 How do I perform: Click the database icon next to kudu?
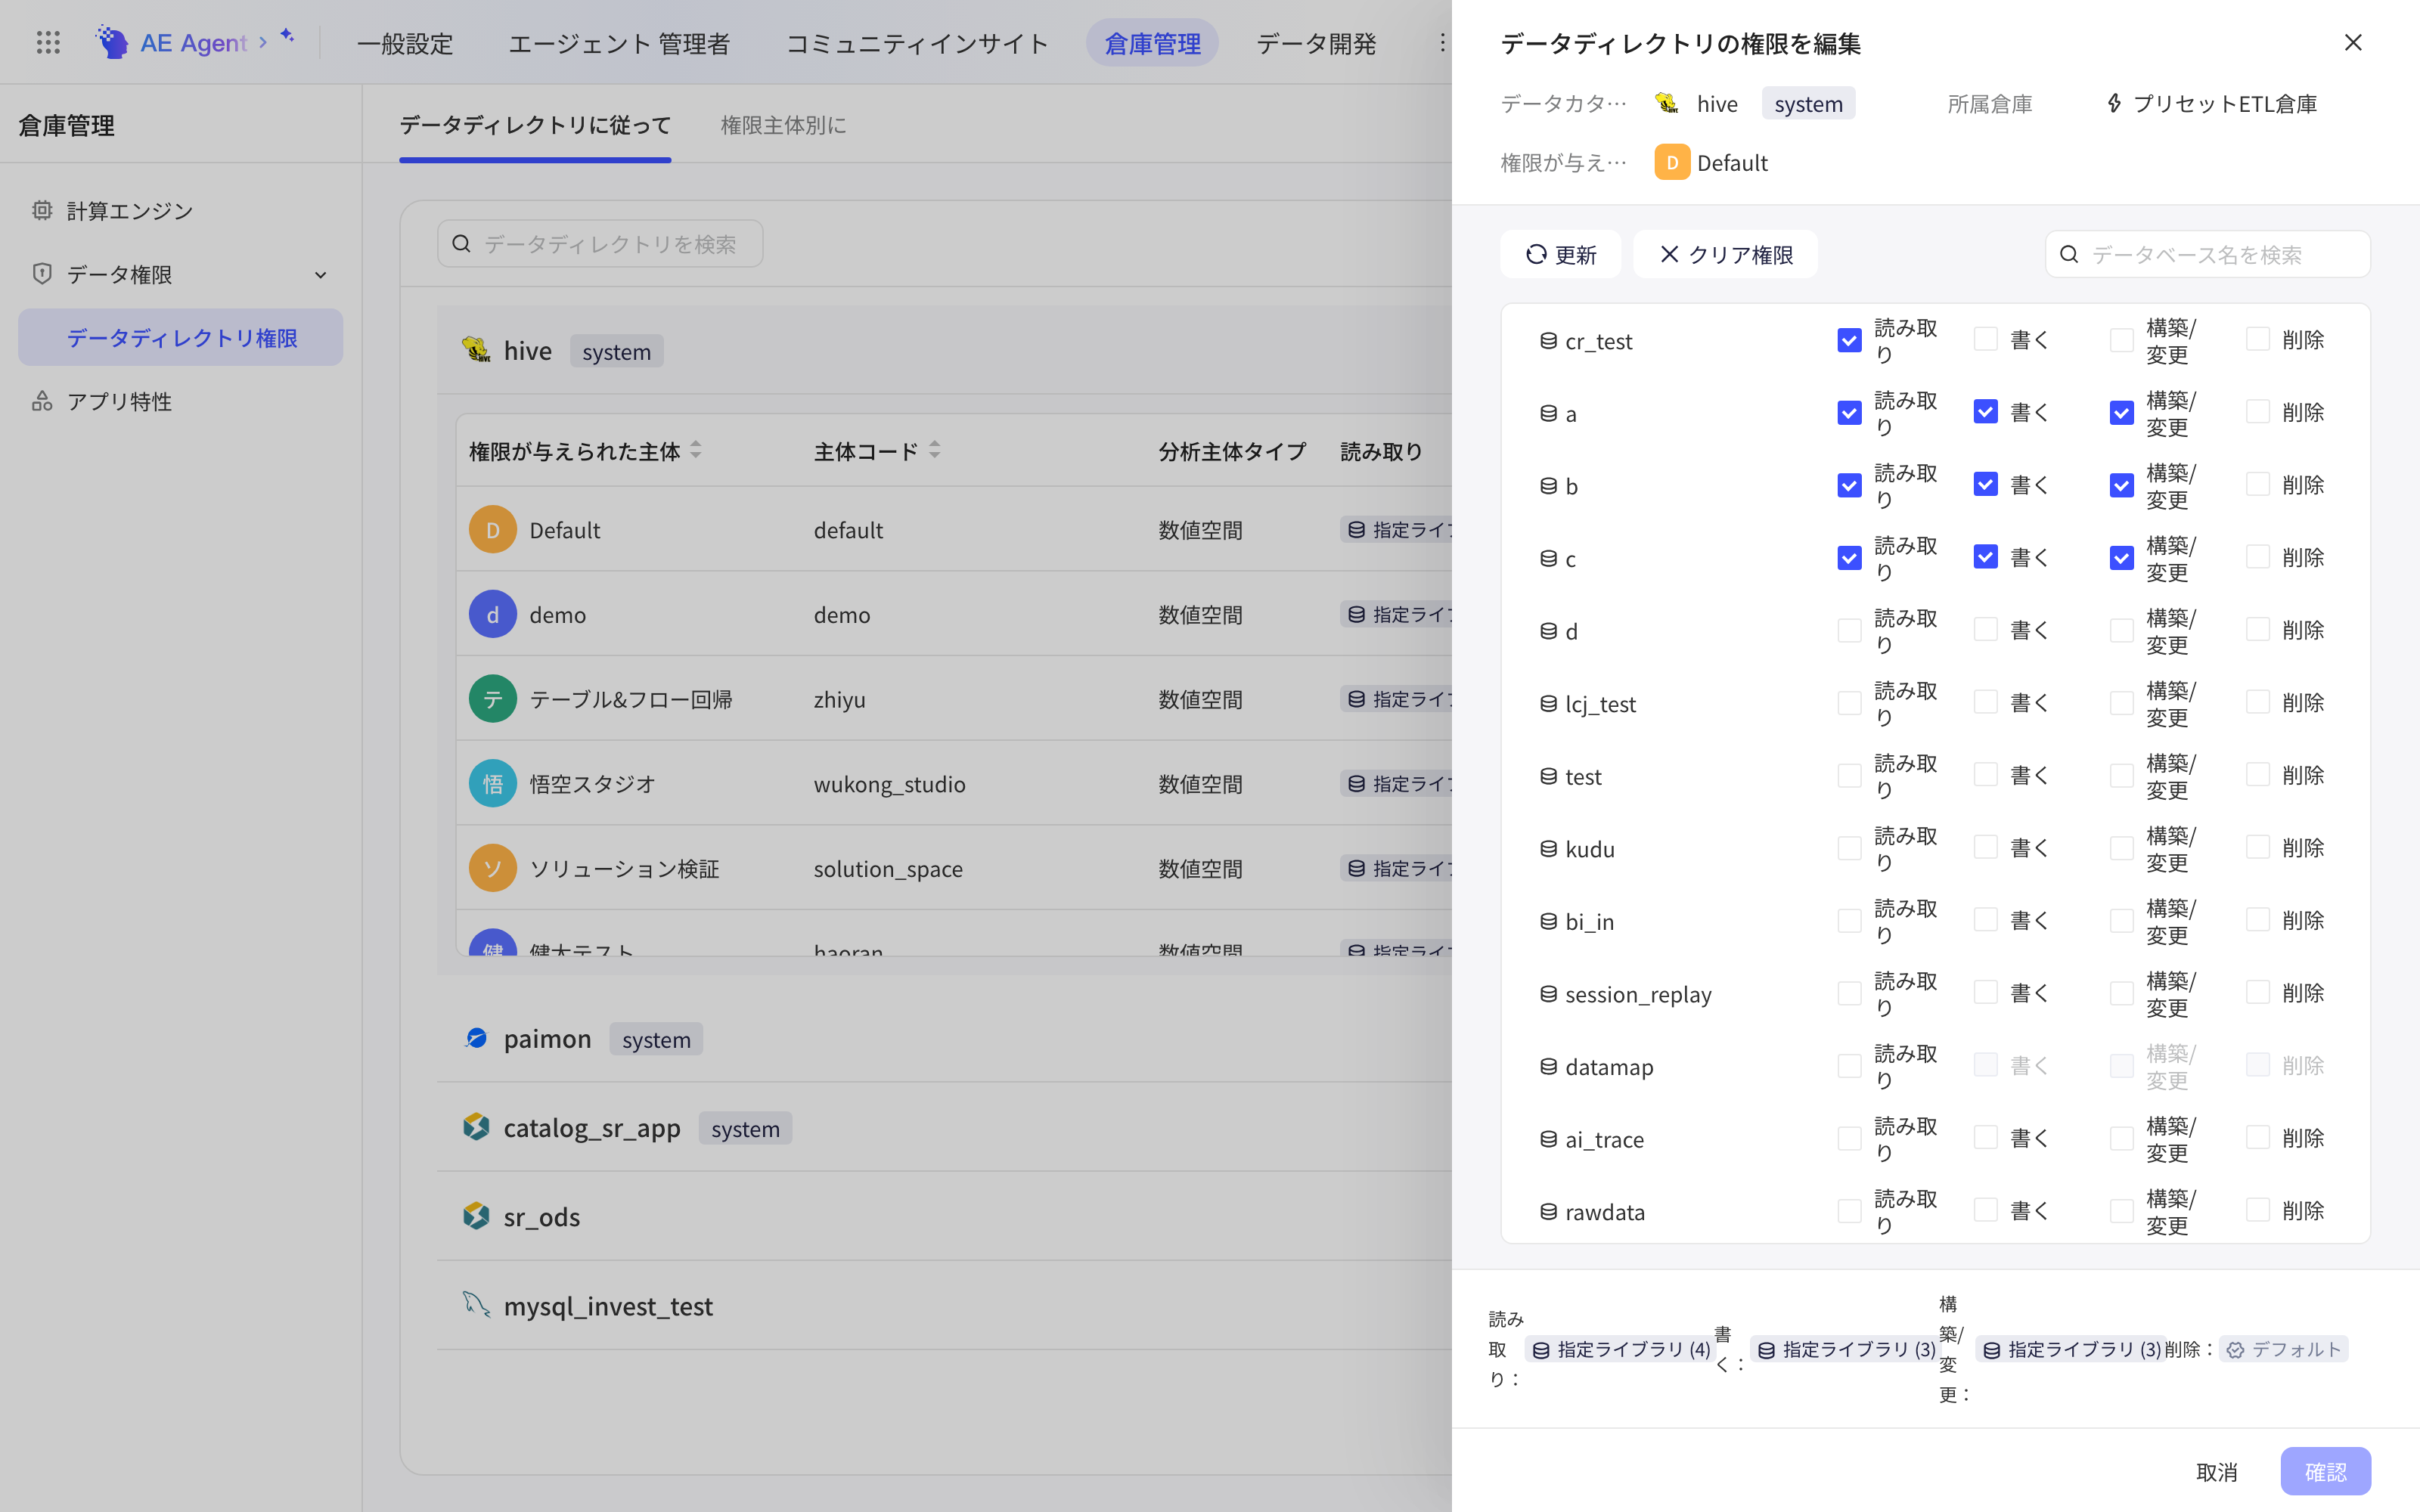[x=1548, y=849]
